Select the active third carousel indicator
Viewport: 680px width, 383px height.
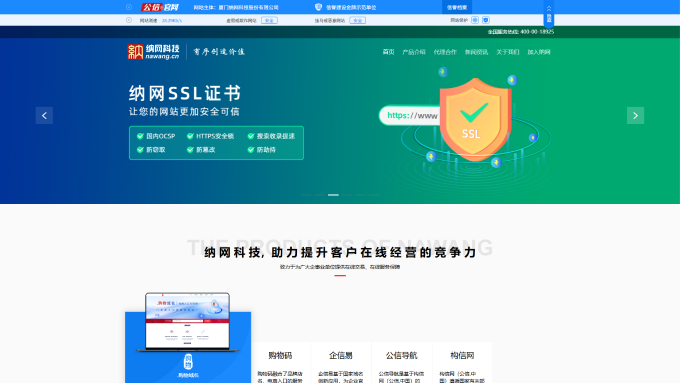tap(333, 195)
